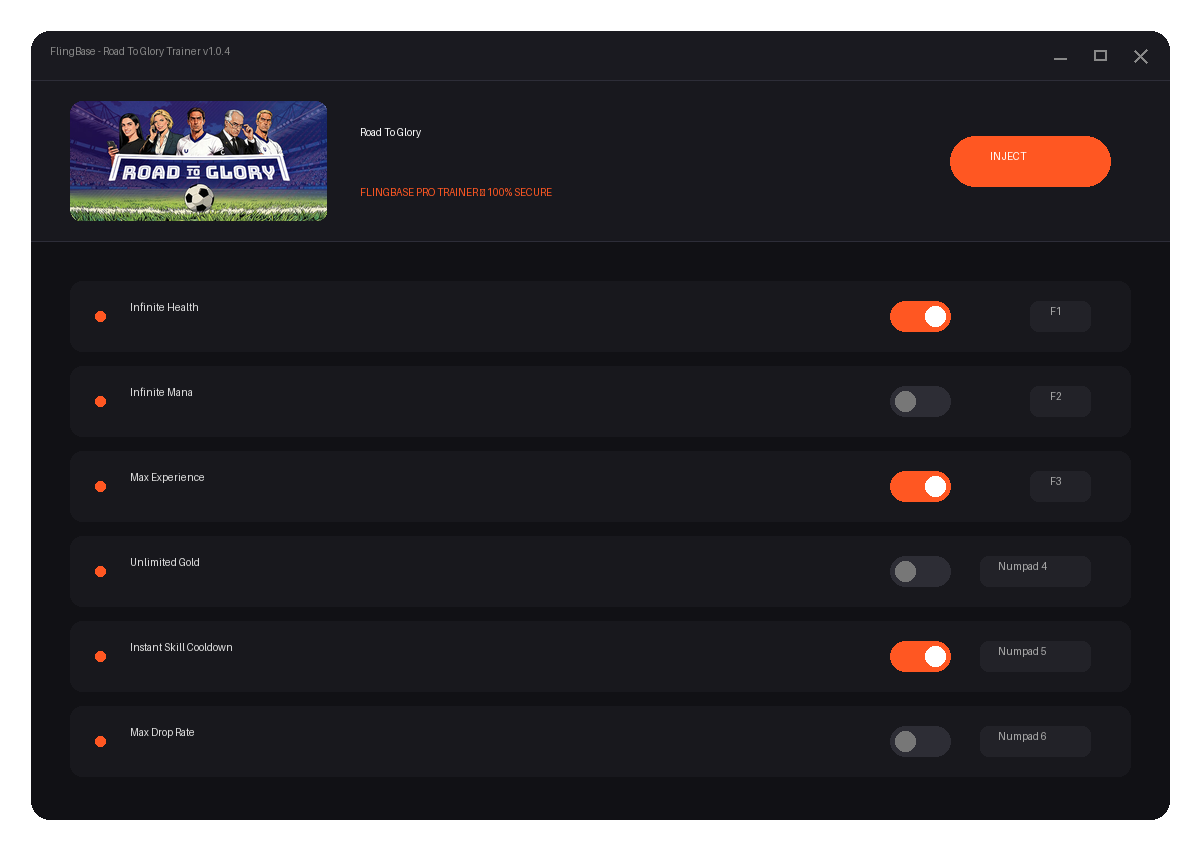Viewport: 1200px width, 850px height.
Task: Maximize the FlingBase trainer window
Action: pos(1100,56)
